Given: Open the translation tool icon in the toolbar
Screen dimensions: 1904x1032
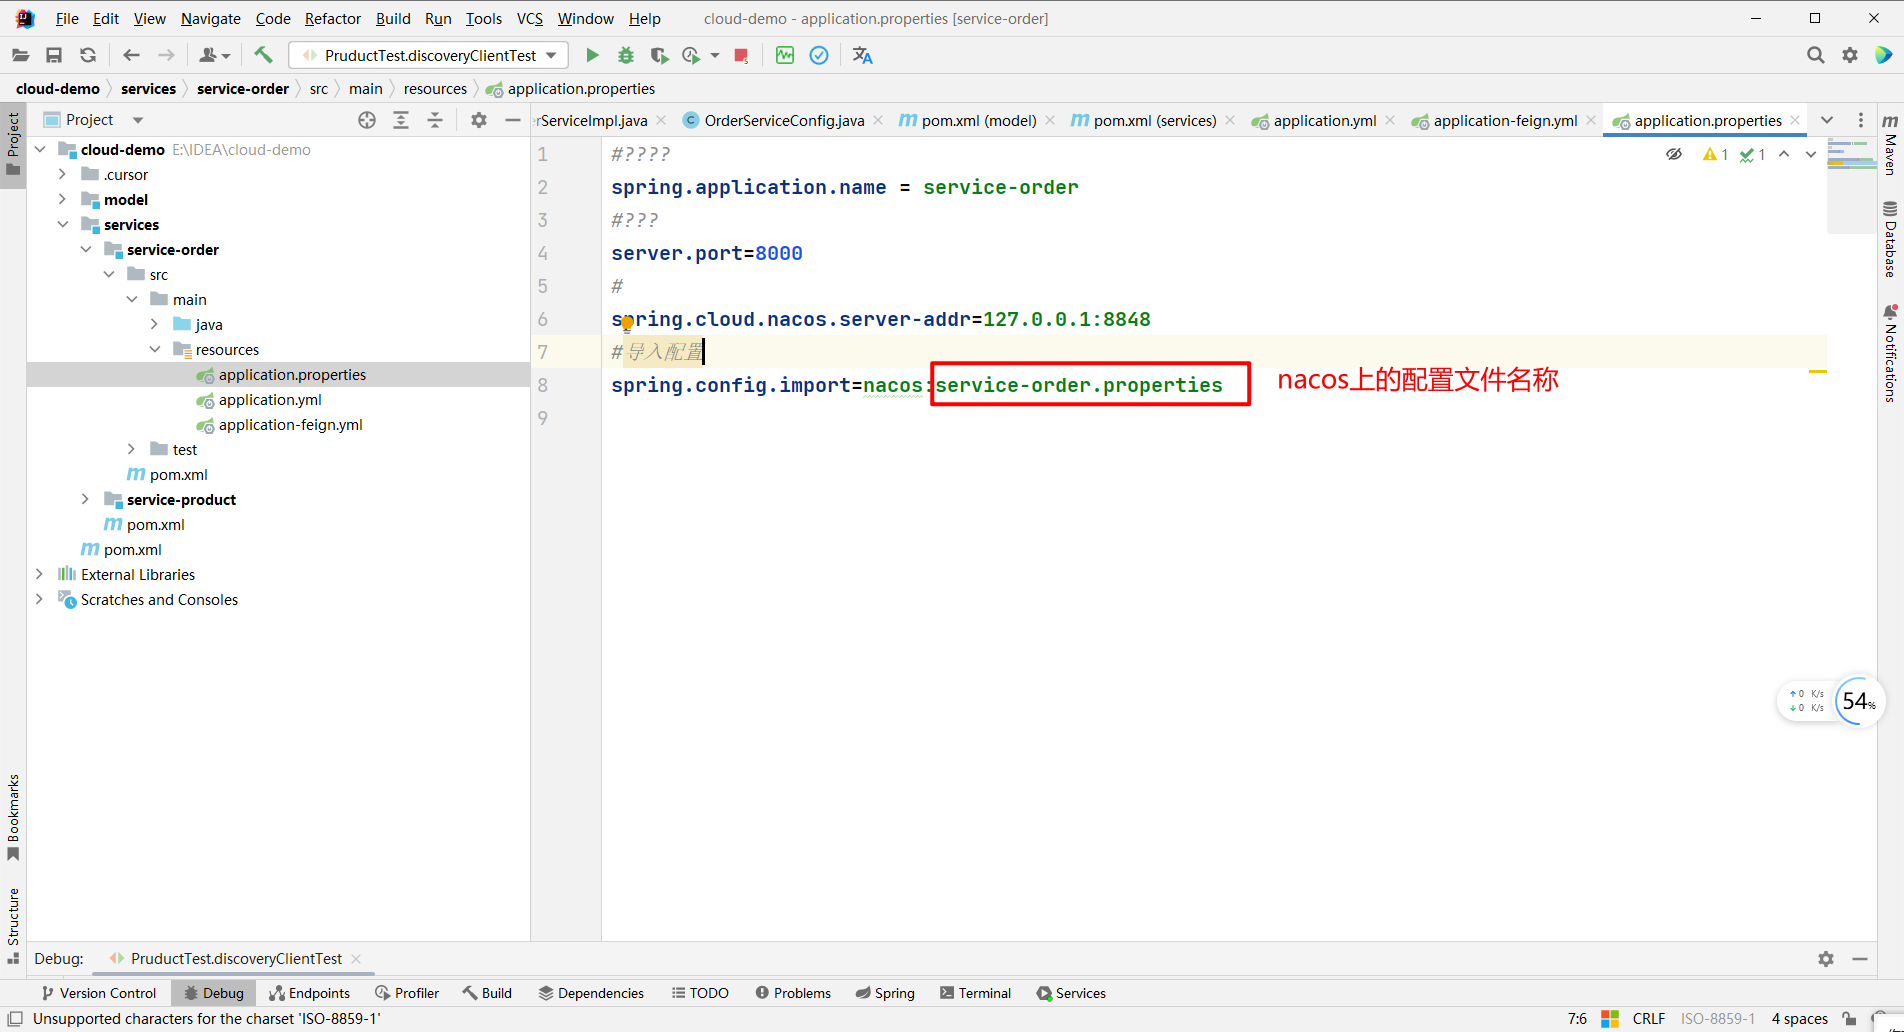Looking at the screenshot, I should coord(862,56).
